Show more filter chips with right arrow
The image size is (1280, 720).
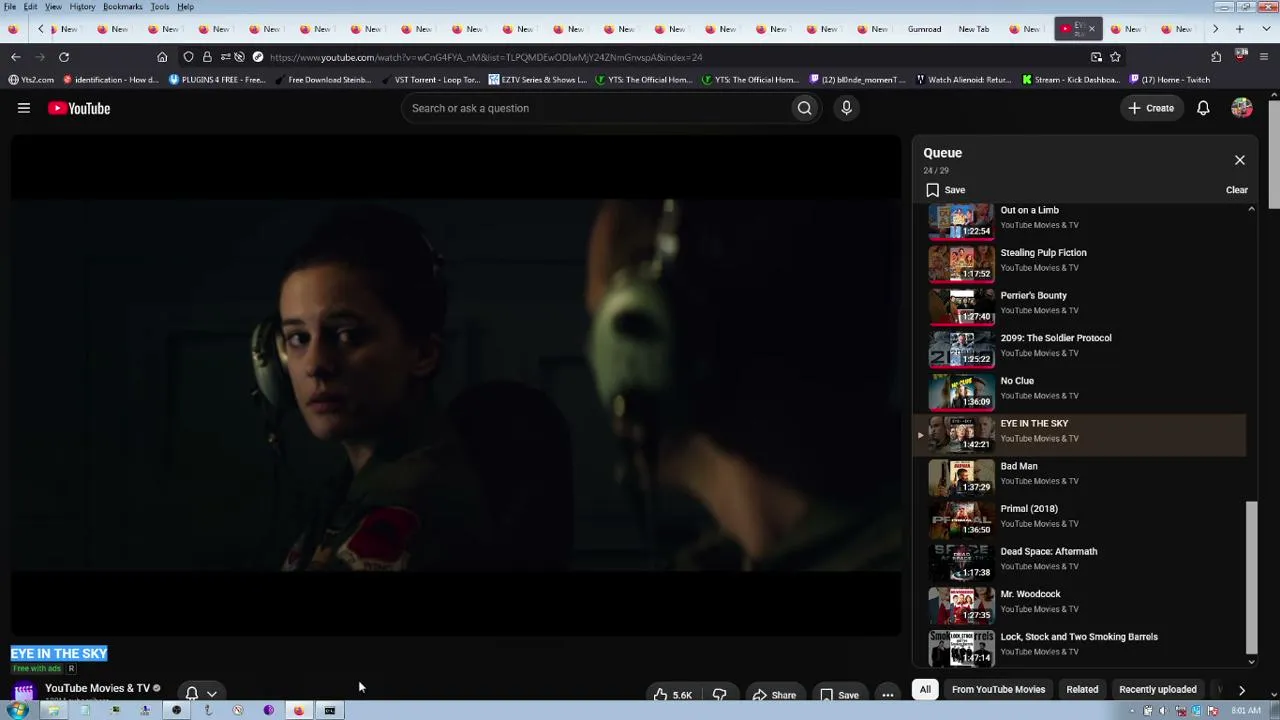pos(1242,689)
